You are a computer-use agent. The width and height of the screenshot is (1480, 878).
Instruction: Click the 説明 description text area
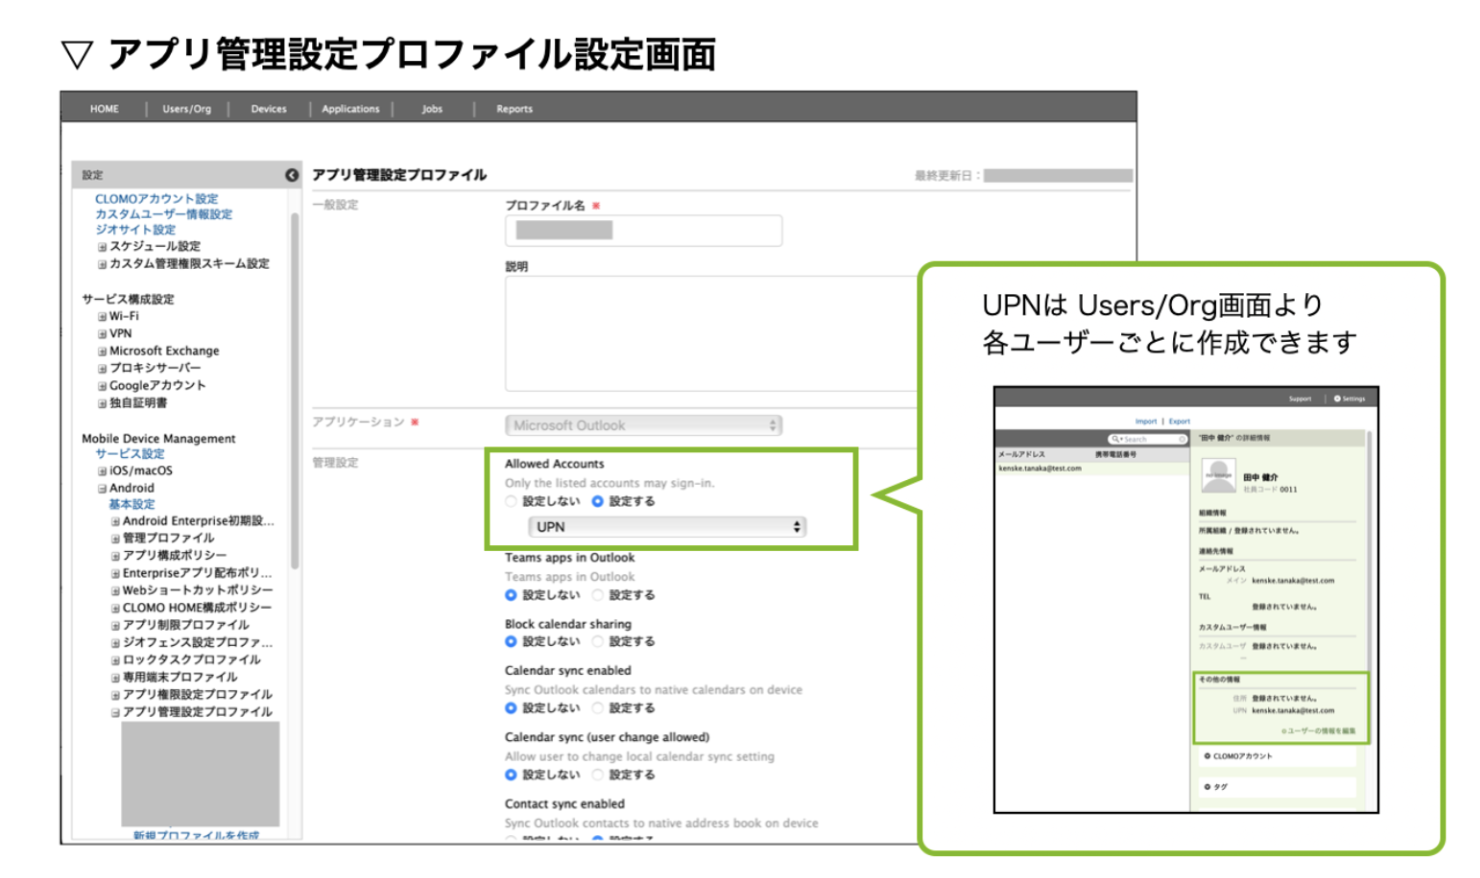[x=710, y=334]
